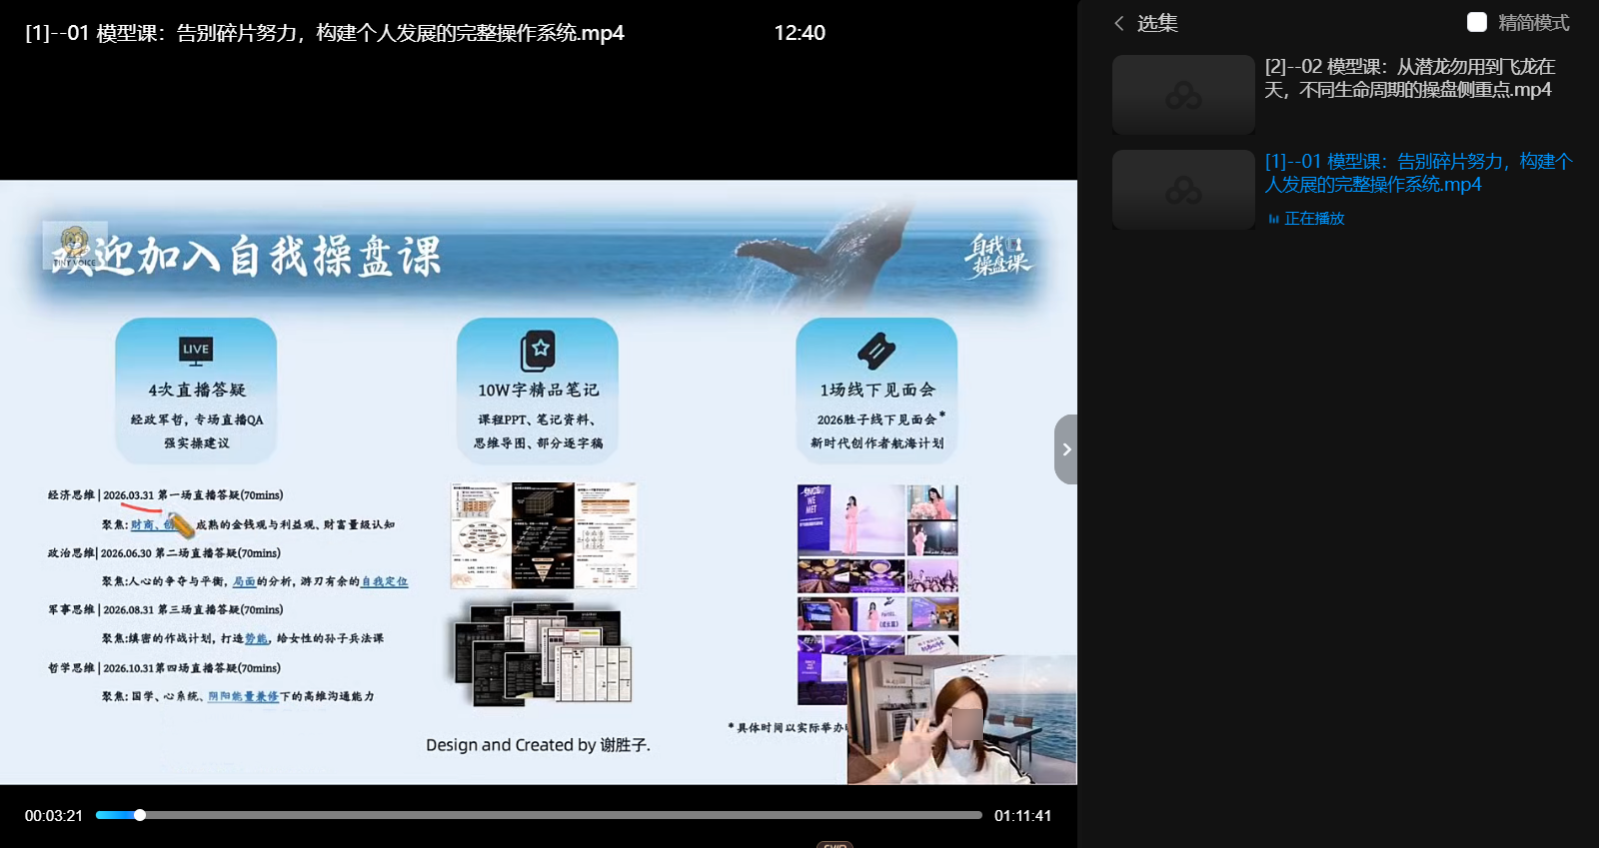Play [2]--02 模型课 from the title link
The height and width of the screenshot is (848, 1599).
pos(1409,78)
